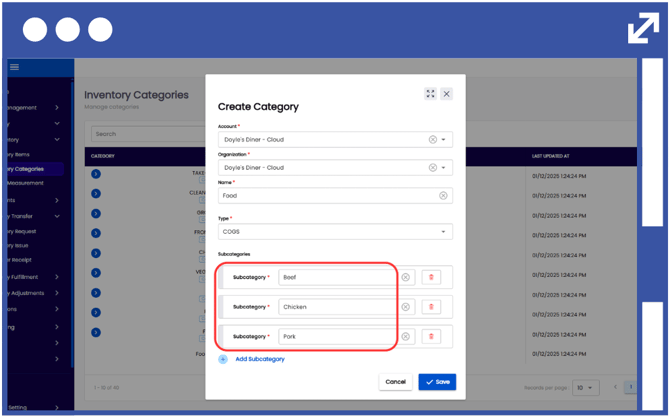Close the Create Category dialog with X

[x=446, y=94]
